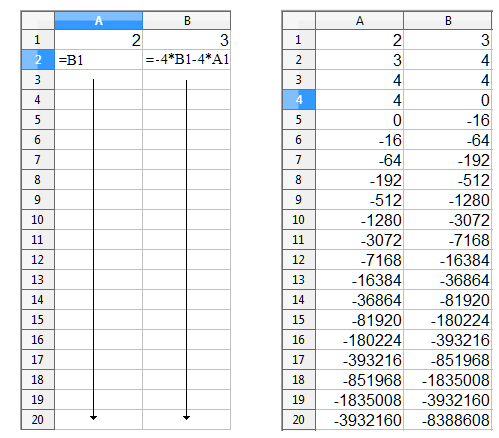This screenshot has height=438, width=499.
Task: Select right sheet cell A20 showing -3932160
Action: [x=359, y=420]
